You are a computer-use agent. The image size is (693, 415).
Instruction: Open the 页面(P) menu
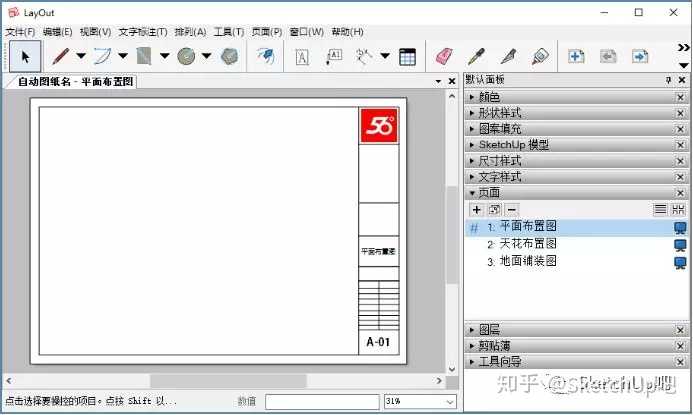point(267,32)
